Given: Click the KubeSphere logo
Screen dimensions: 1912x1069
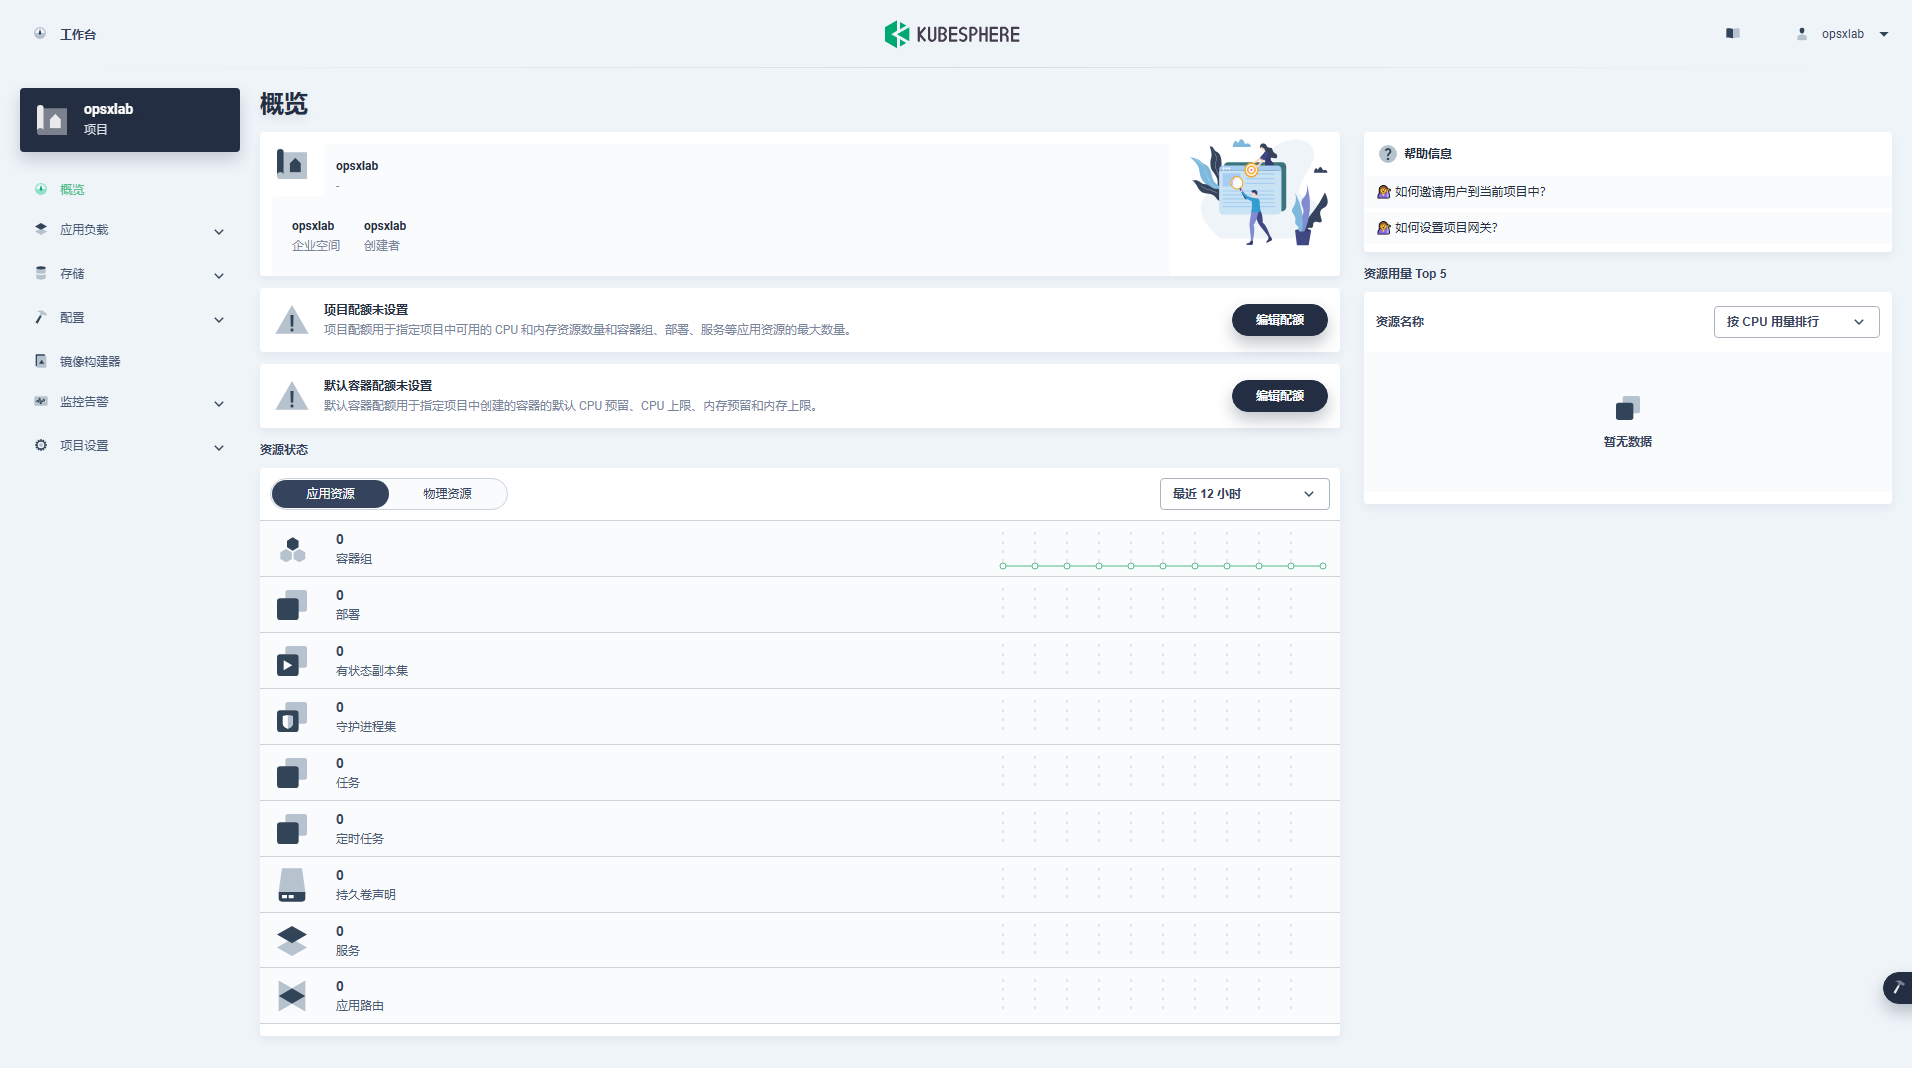Looking at the screenshot, I should point(952,34).
